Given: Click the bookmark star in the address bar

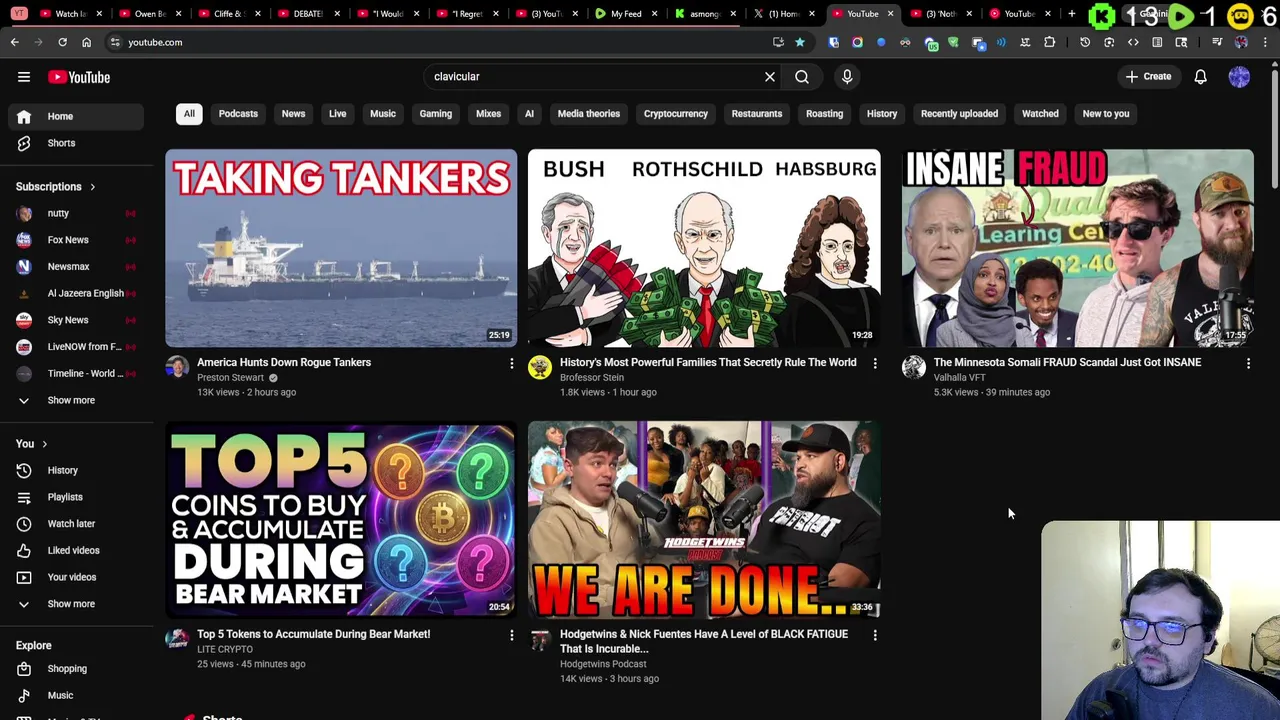Looking at the screenshot, I should click(x=800, y=42).
